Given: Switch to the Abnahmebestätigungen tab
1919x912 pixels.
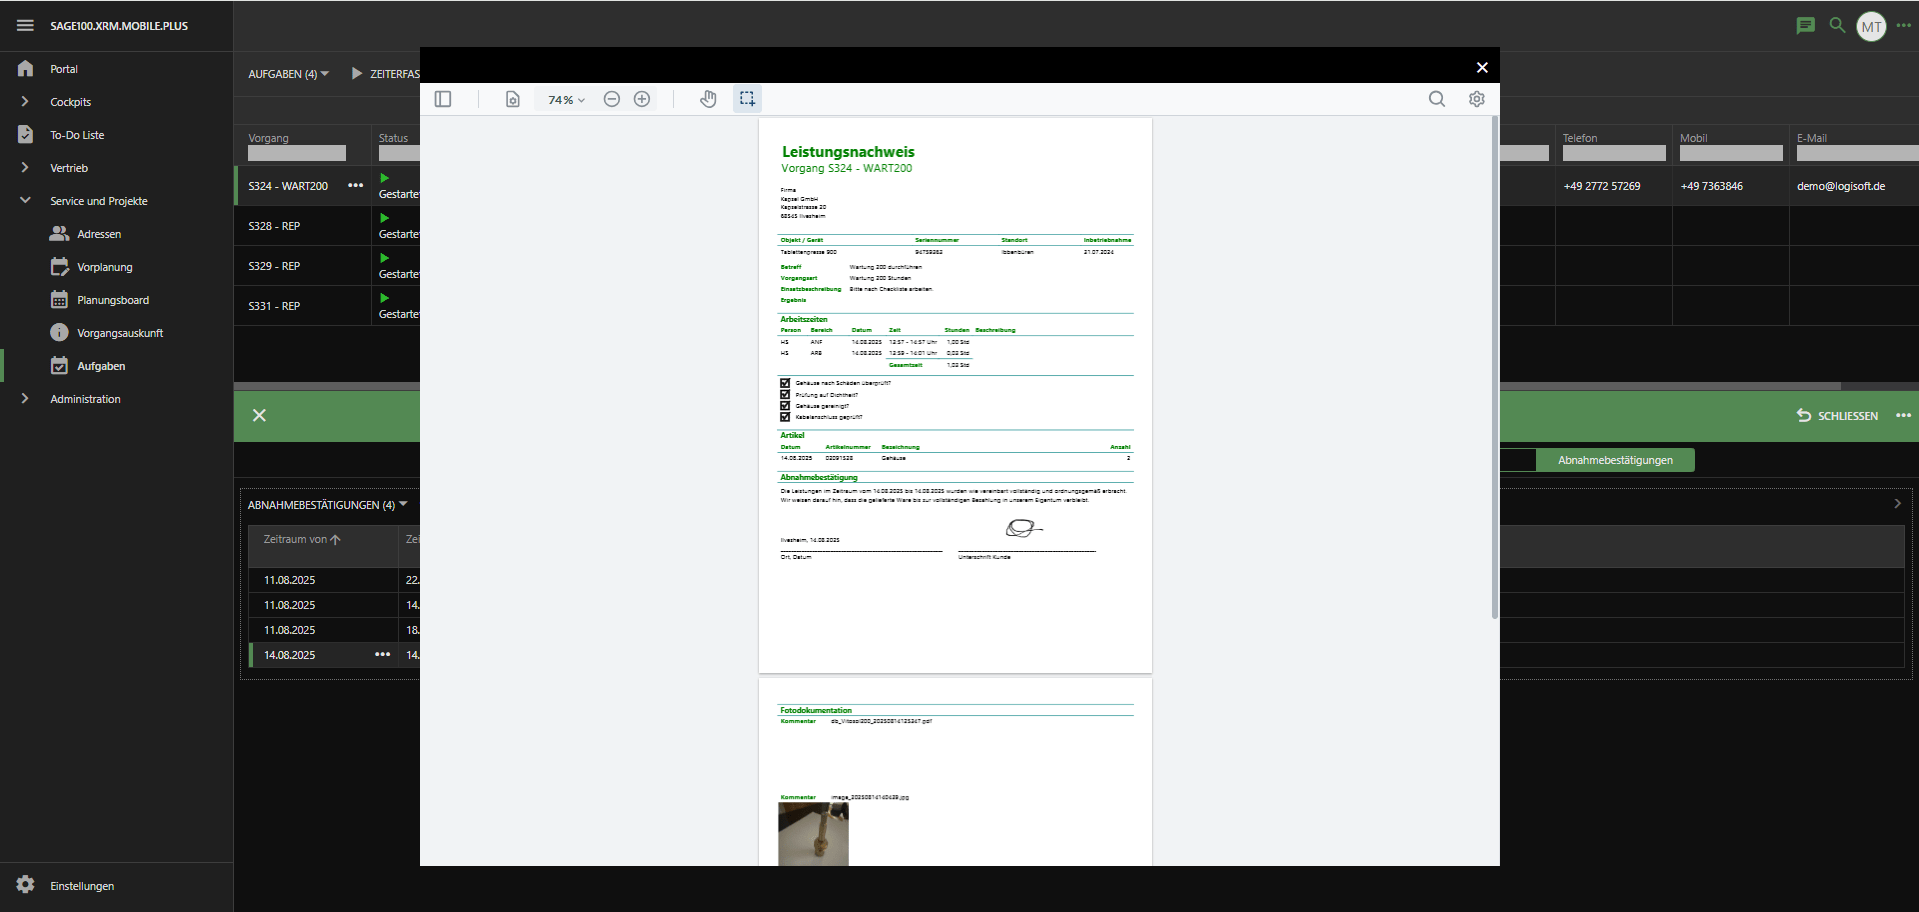Looking at the screenshot, I should (1614, 460).
